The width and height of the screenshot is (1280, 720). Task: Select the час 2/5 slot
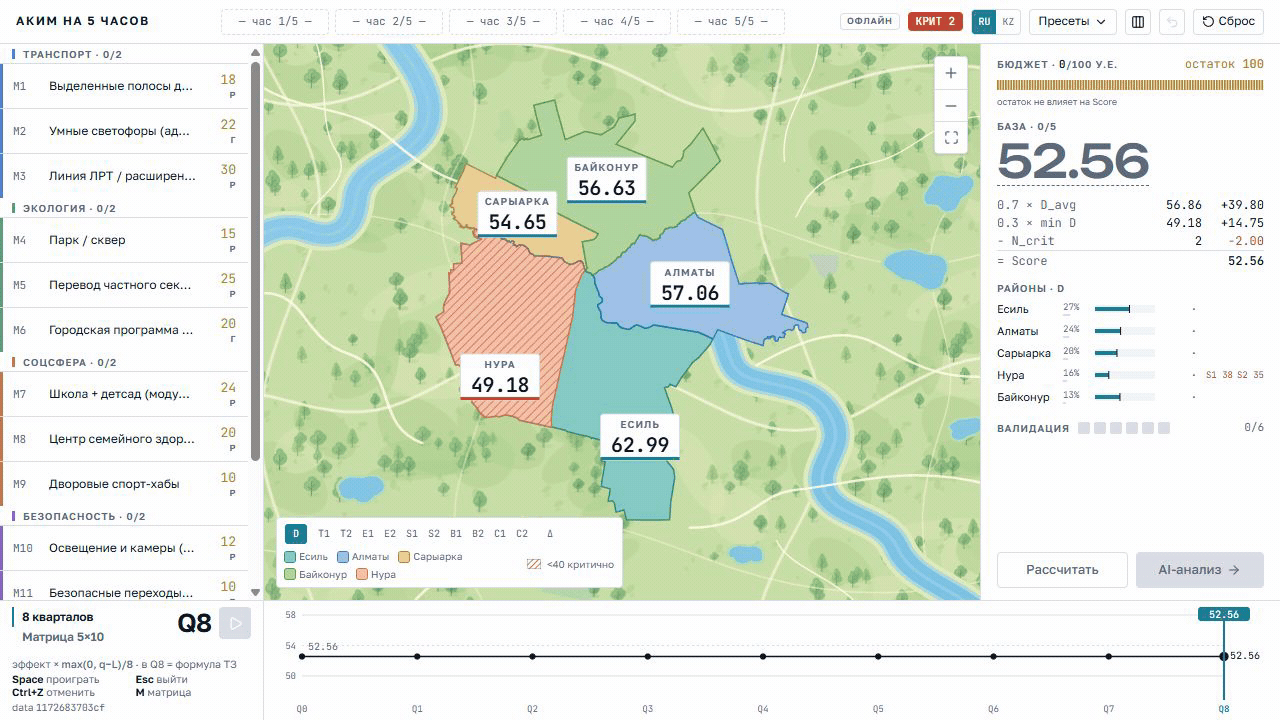[x=389, y=21]
